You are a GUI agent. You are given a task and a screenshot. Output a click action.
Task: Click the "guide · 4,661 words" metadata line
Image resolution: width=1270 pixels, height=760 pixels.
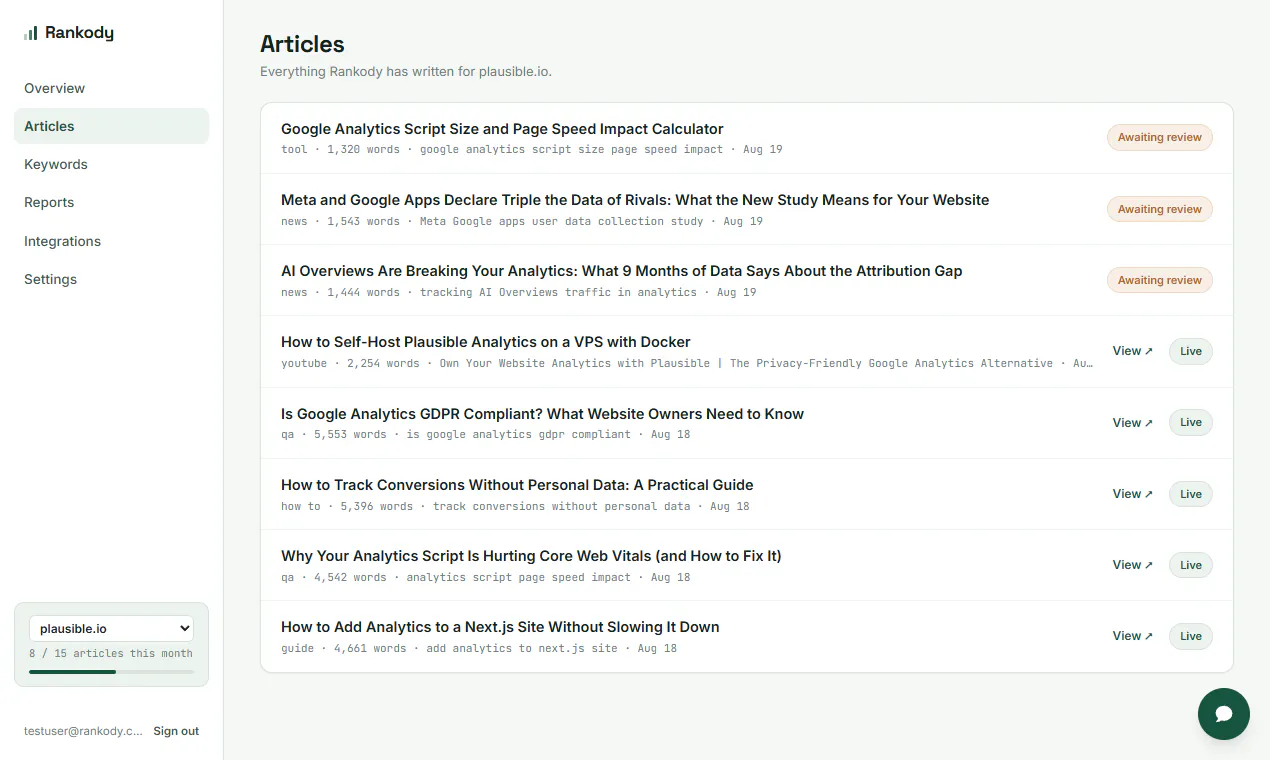point(479,648)
